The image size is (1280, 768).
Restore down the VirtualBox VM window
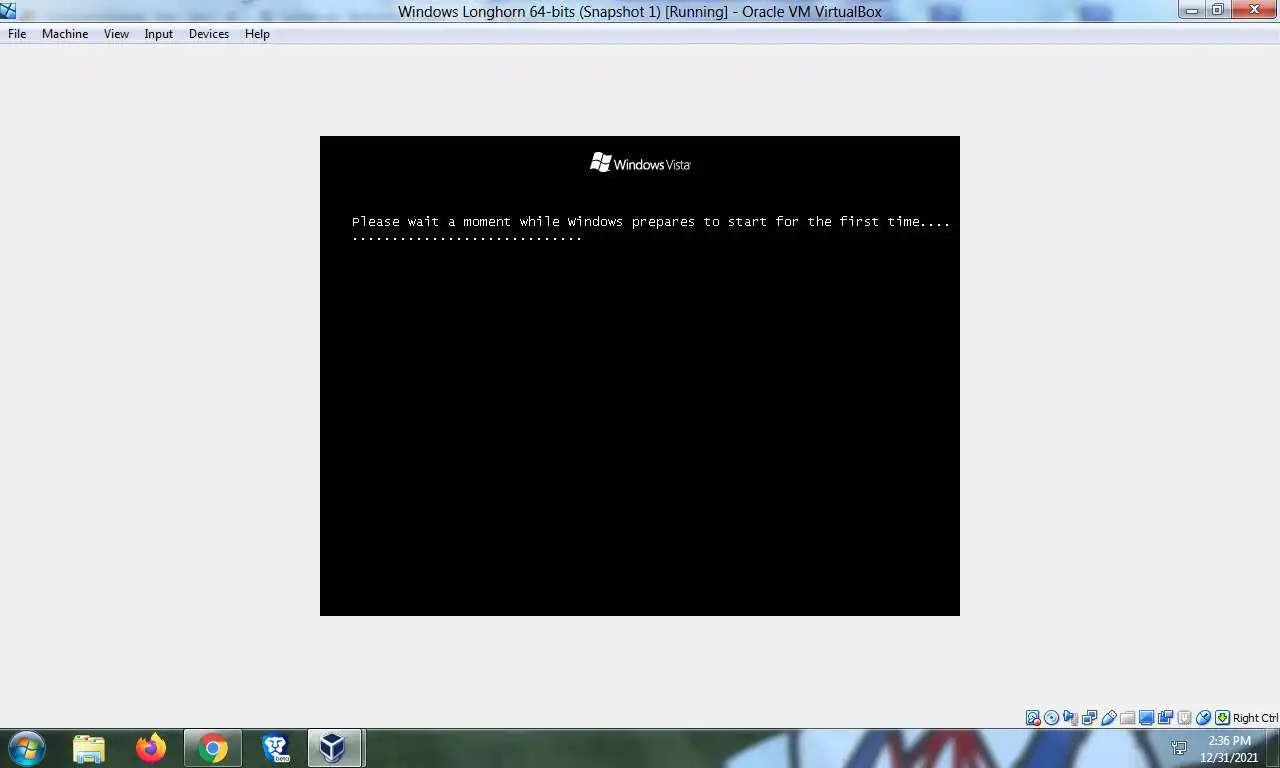tap(1218, 10)
